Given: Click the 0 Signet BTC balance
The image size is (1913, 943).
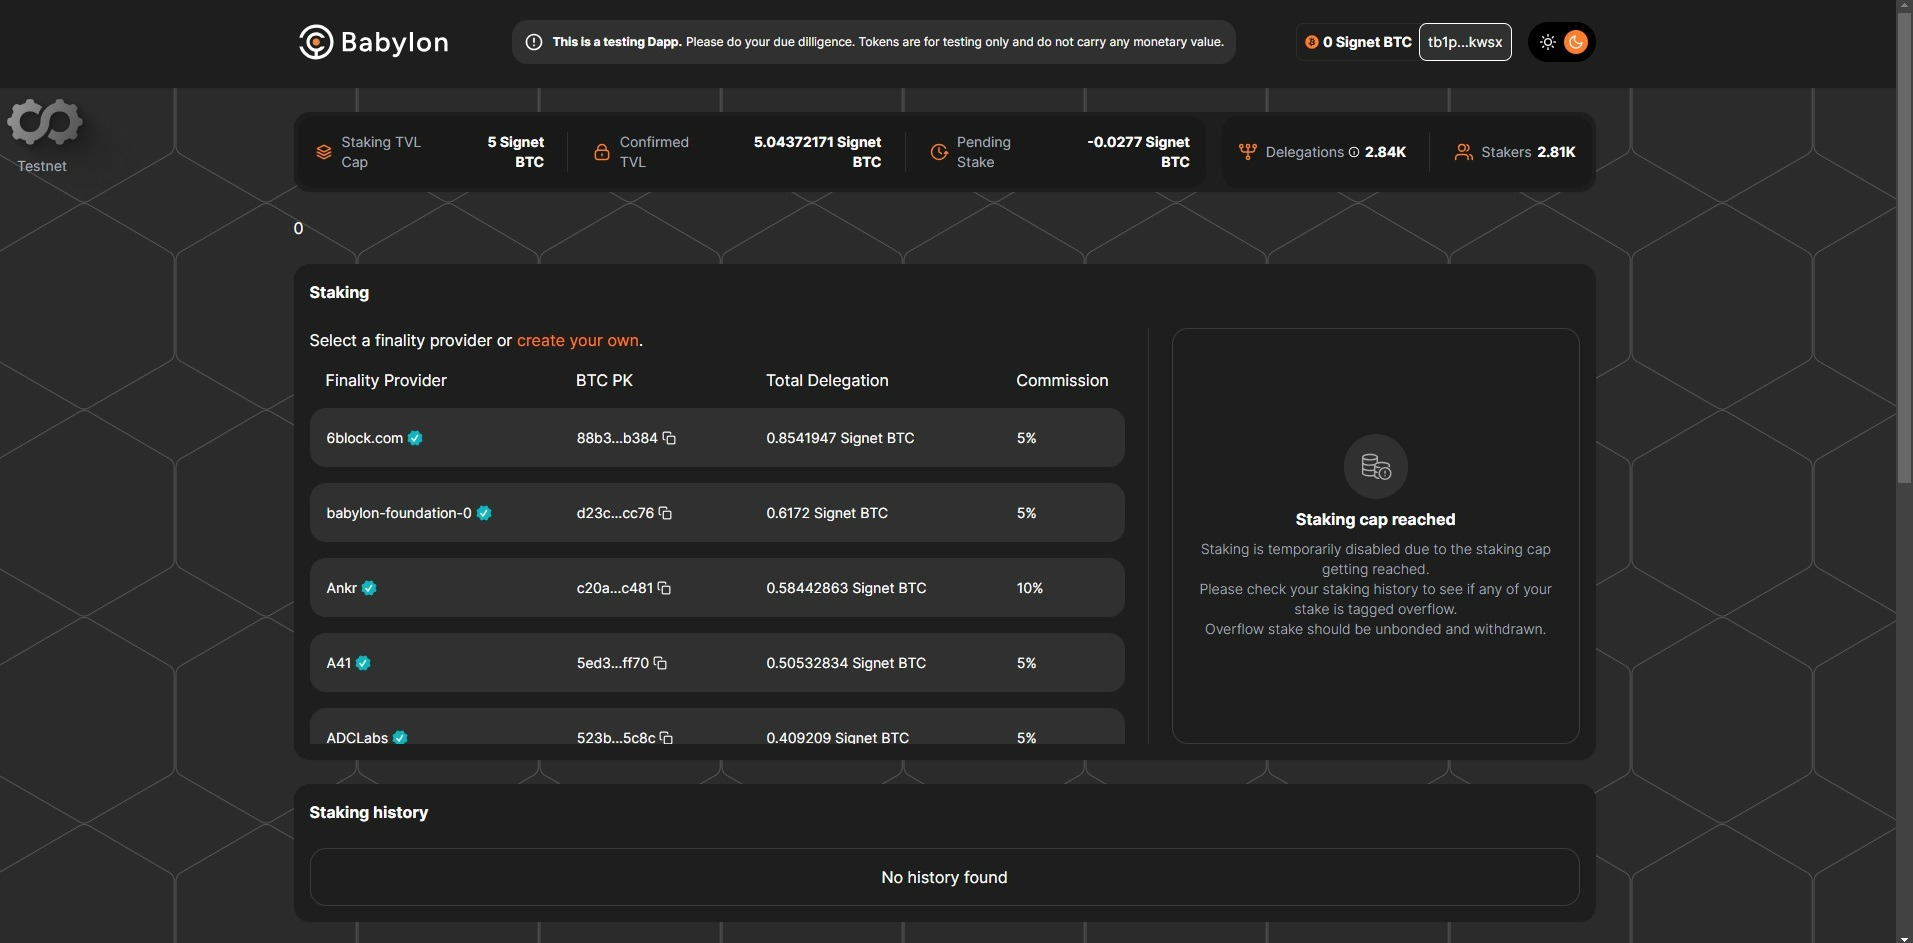Looking at the screenshot, I should pyautogui.click(x=1358, y=42).
